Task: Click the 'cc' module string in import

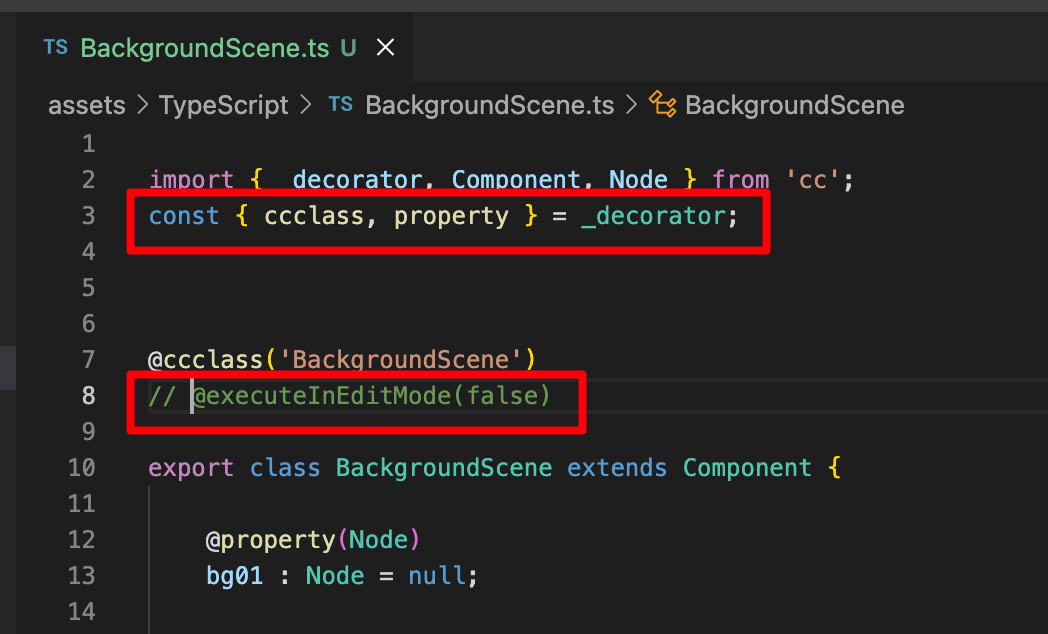Action: point(811,180)
